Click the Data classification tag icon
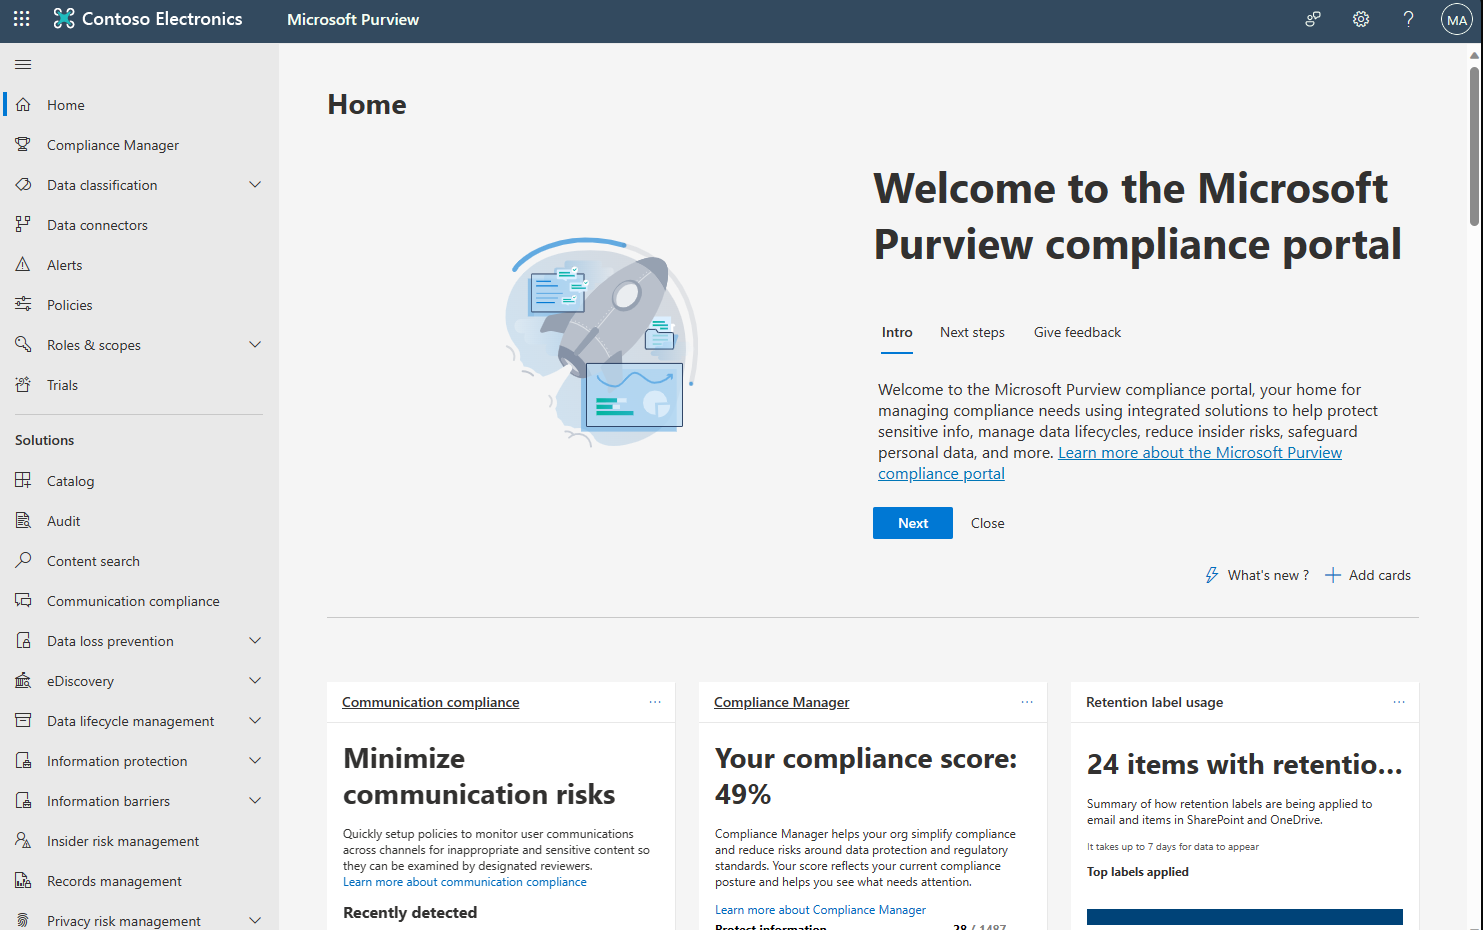Viewport: 1483px width, 930px height. click(x=23, y=185)
